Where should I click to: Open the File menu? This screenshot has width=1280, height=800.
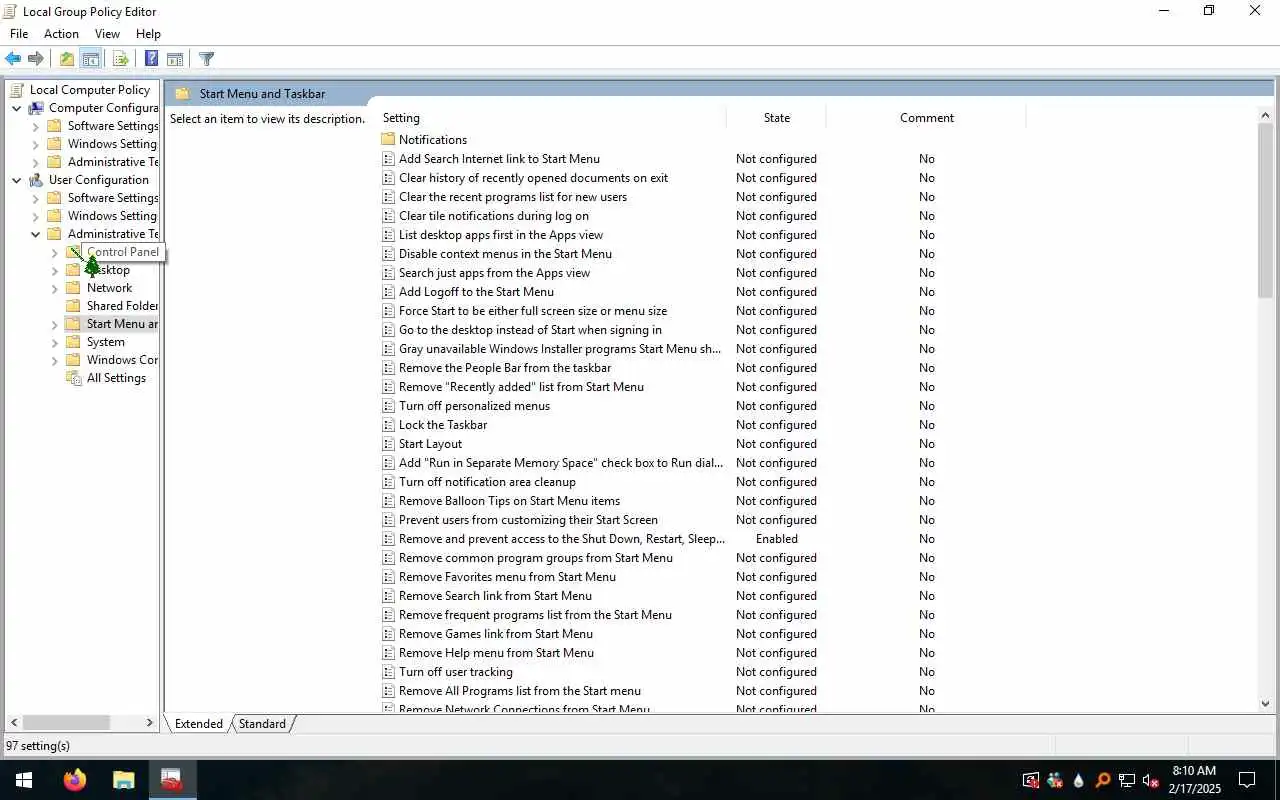pyautogui.click(x=19, y=34)
